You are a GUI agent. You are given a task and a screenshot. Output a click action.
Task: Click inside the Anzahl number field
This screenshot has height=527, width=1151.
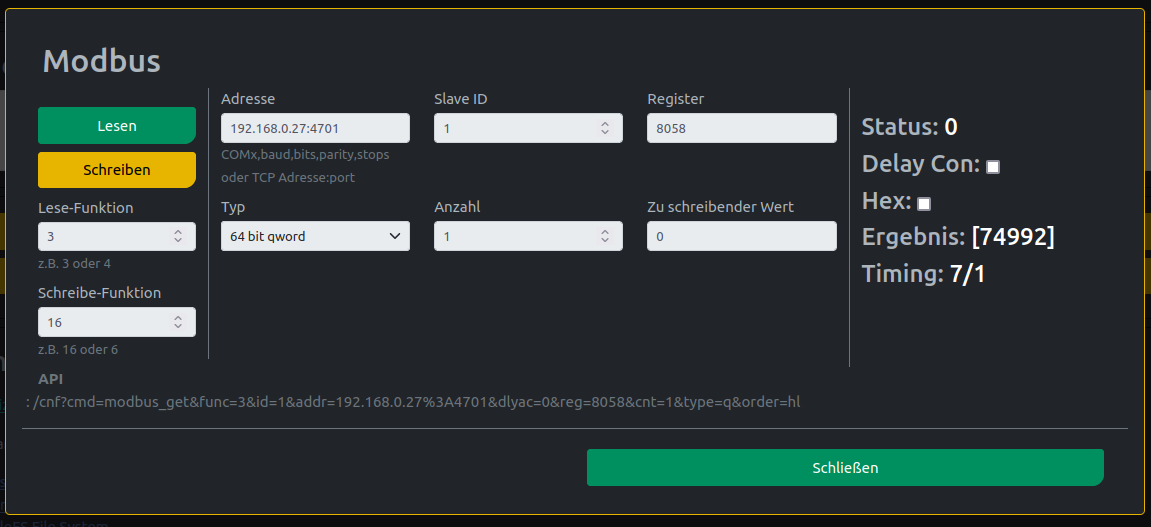529,236
